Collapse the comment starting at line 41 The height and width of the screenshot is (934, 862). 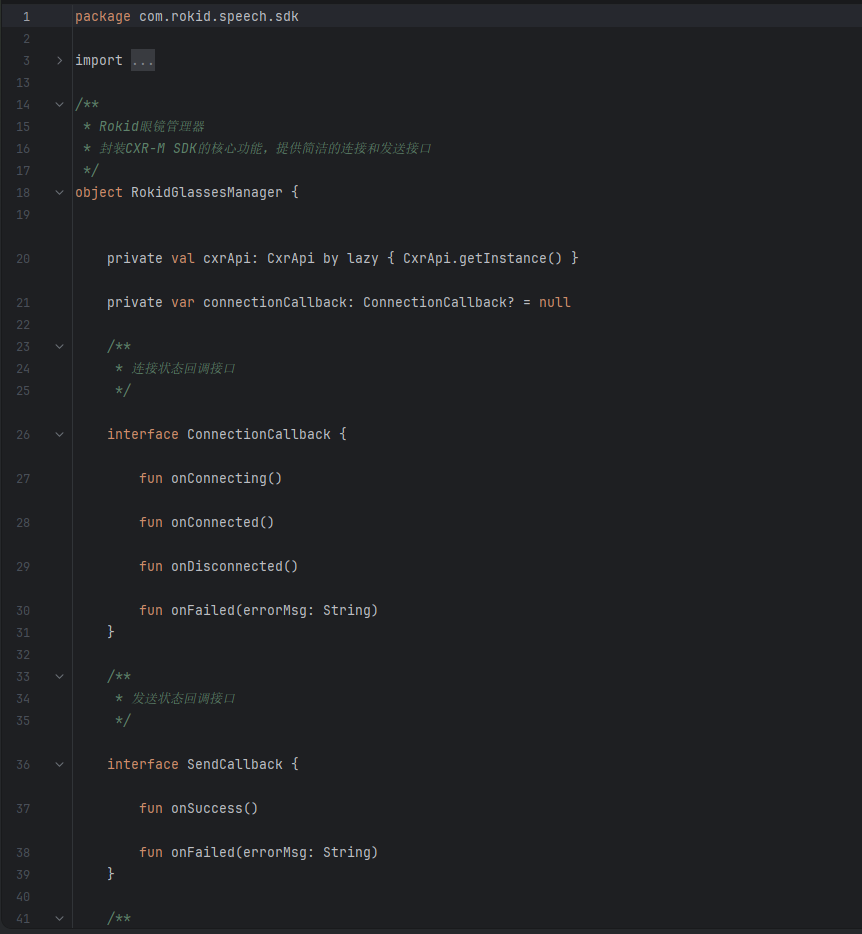pyautogui.click(x=59, y=919)
